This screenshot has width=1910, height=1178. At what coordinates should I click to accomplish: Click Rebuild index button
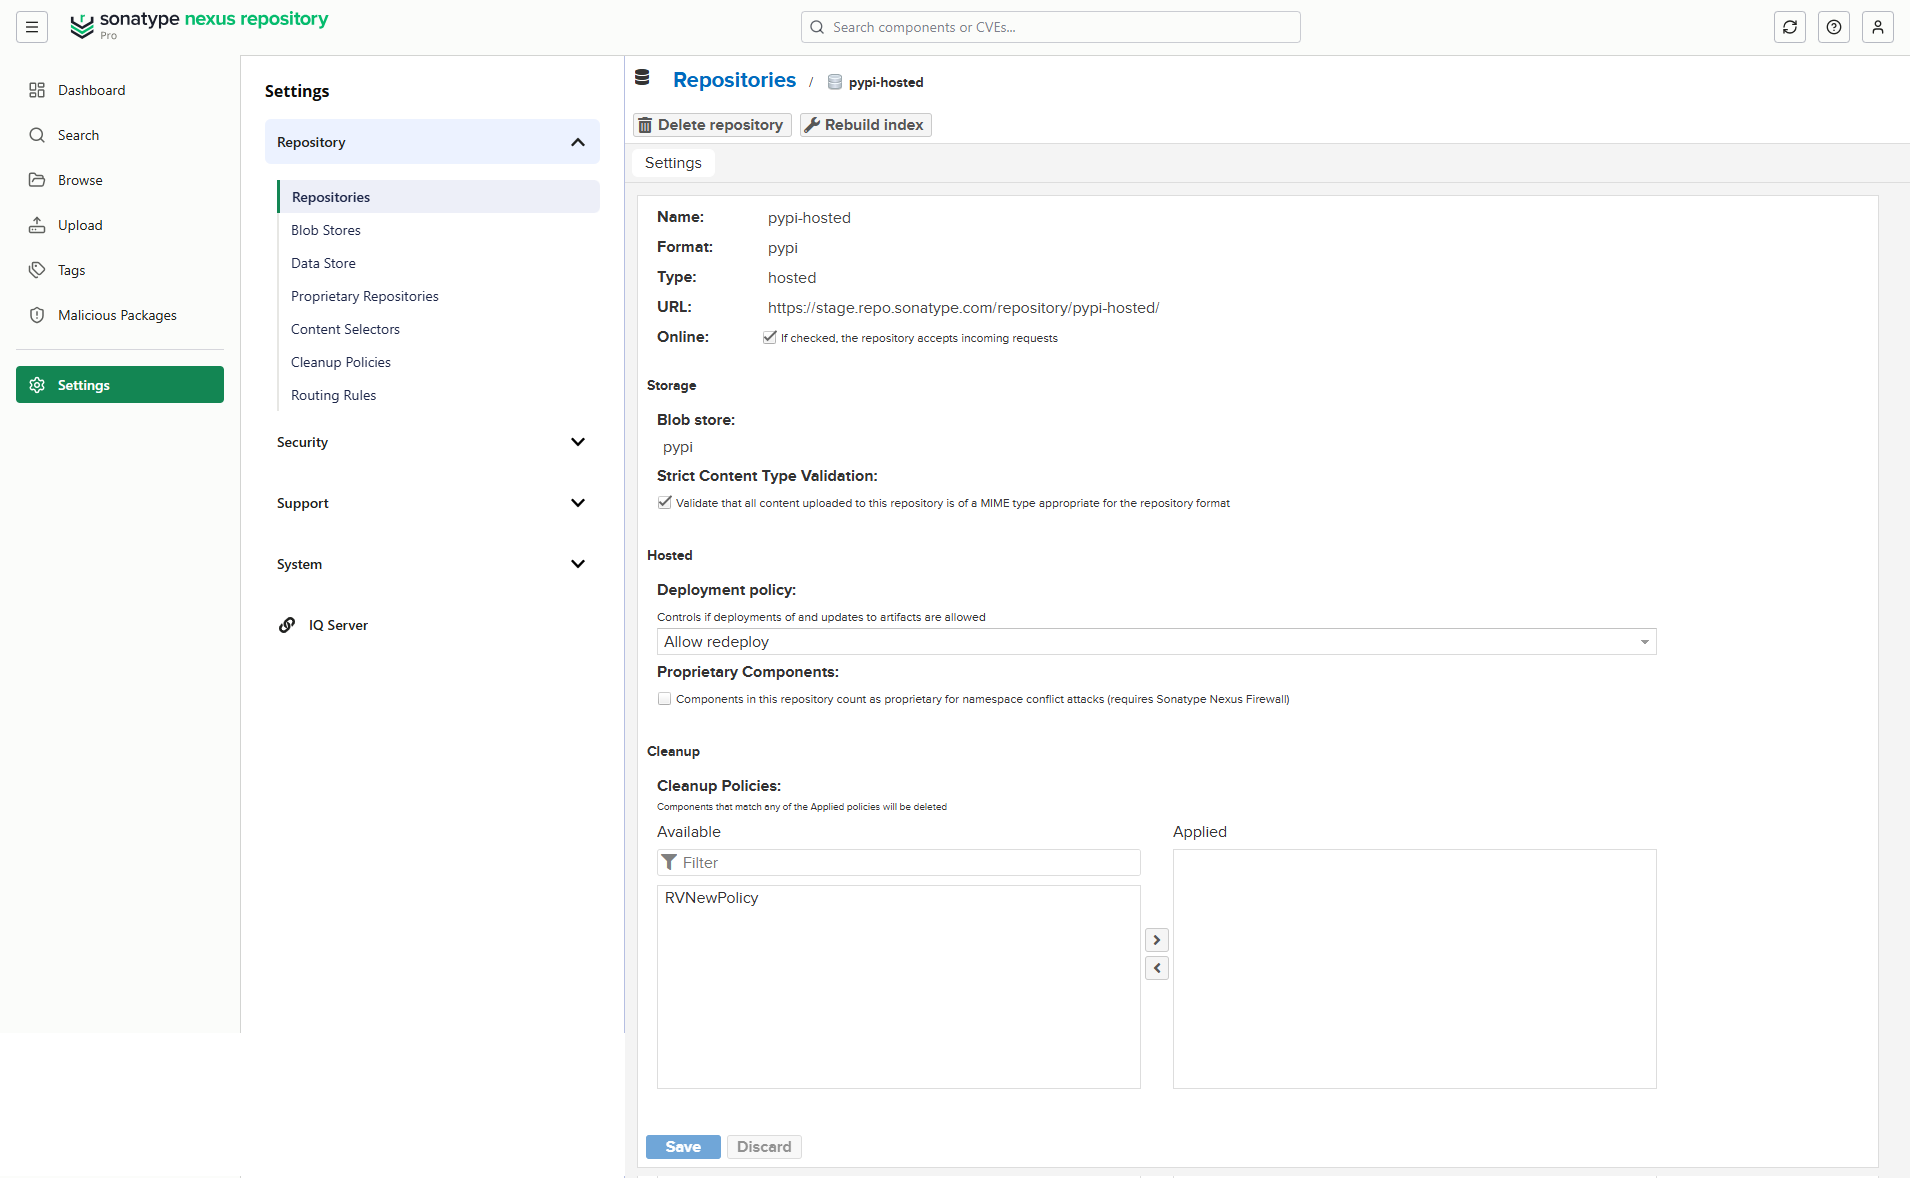click(x=865, y=125)
